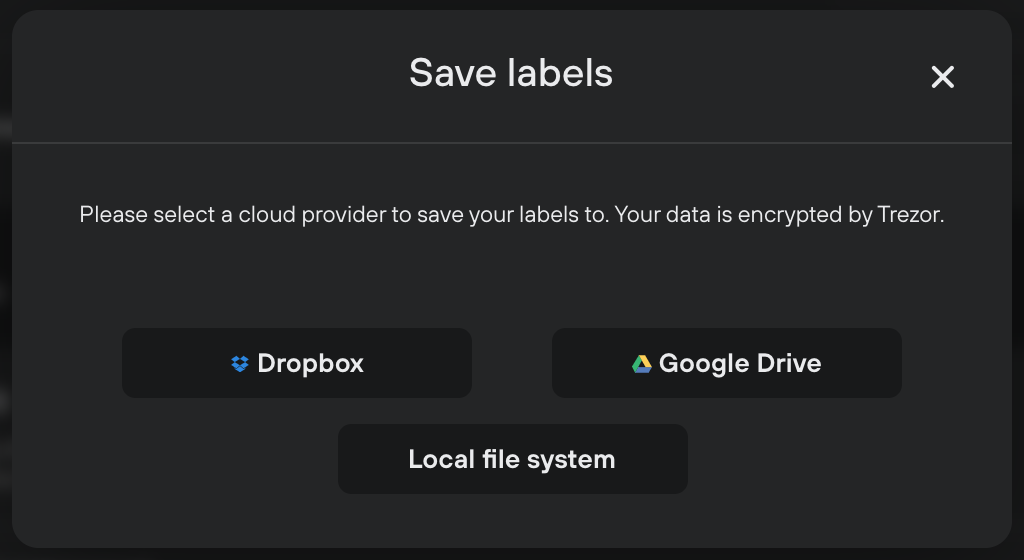
Task: Select Google Drive to save labels
Action: point(726,363)
